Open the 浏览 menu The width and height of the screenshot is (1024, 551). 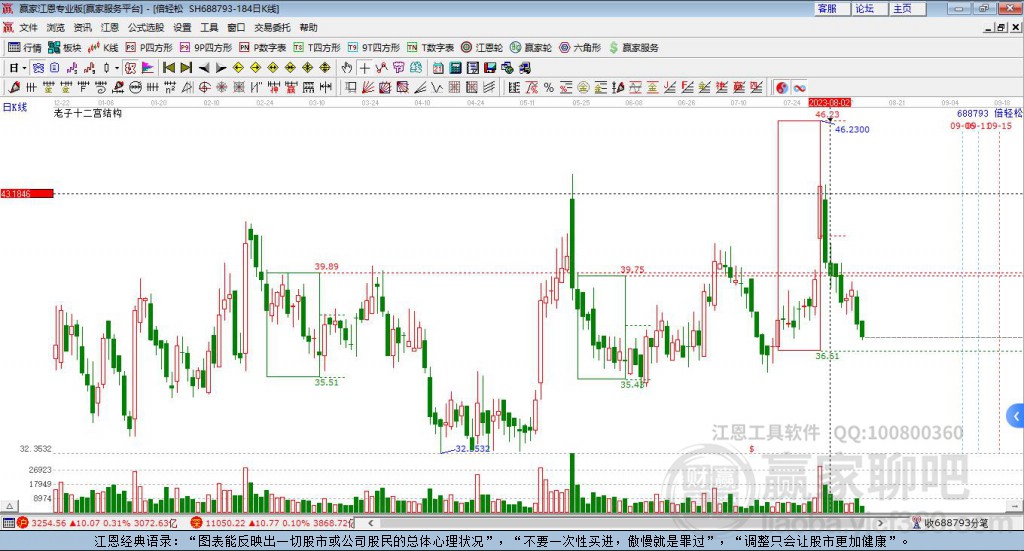tap(56, 27)
